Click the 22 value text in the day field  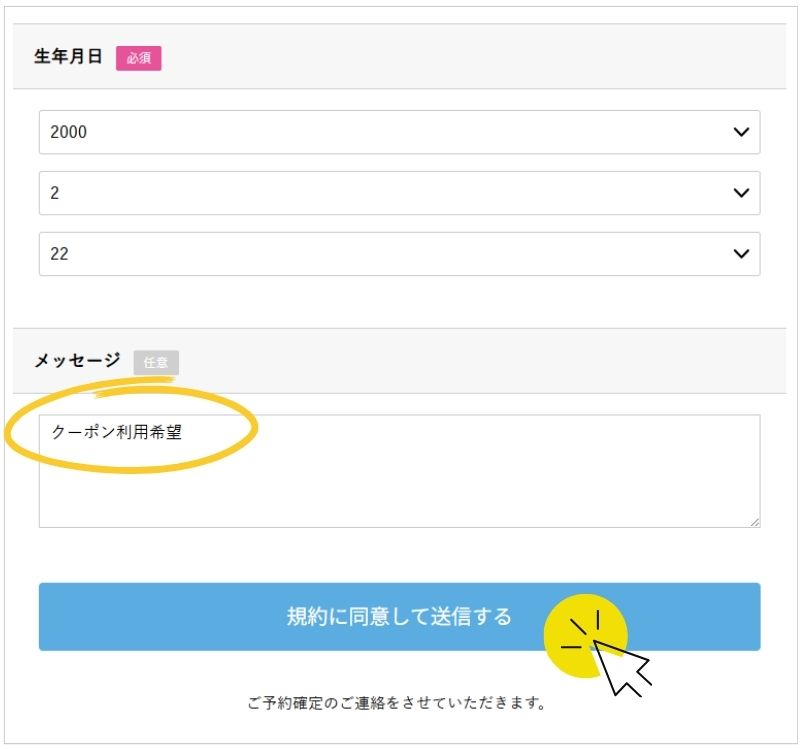click(59, 254)
